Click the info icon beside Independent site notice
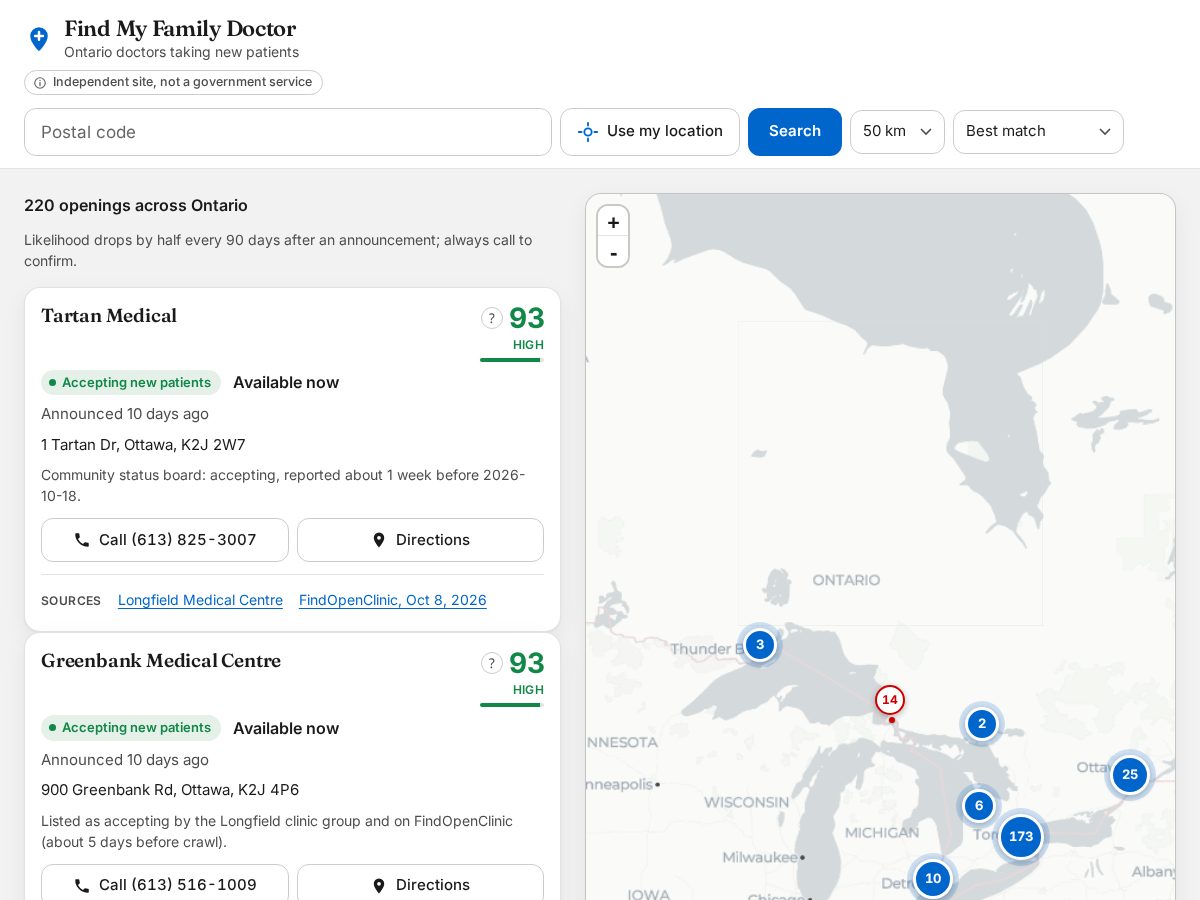The height and width of the screenshot is (900, 1200). [x=40, y=83]
